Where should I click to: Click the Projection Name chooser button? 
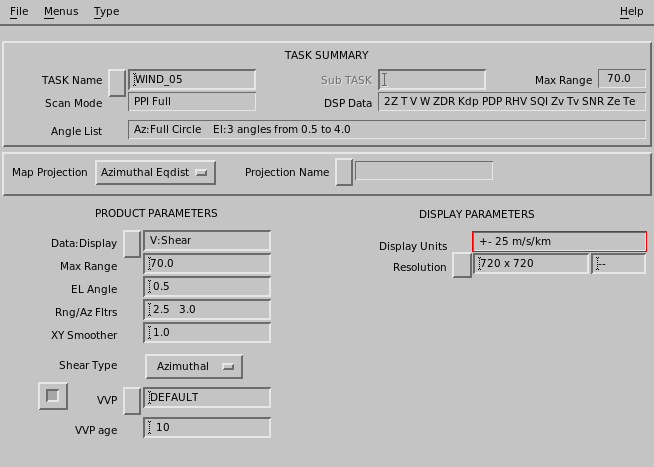click(x=345, y=172)
